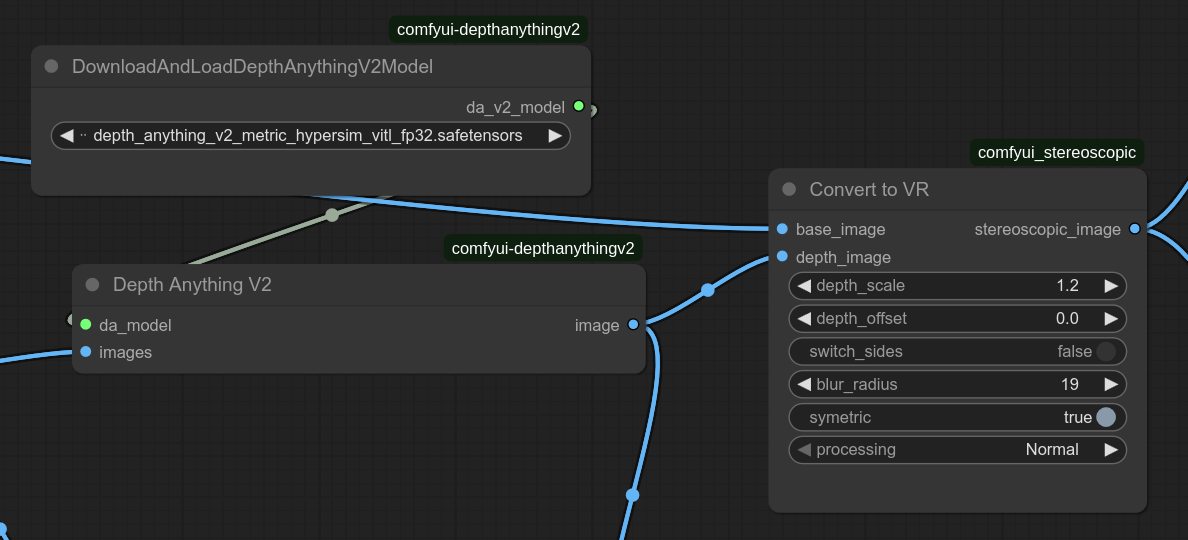Image resolution: width=1188 pixels, height=540 pixels.
Task: Click the base_image input socket
Action: [782, 229]
